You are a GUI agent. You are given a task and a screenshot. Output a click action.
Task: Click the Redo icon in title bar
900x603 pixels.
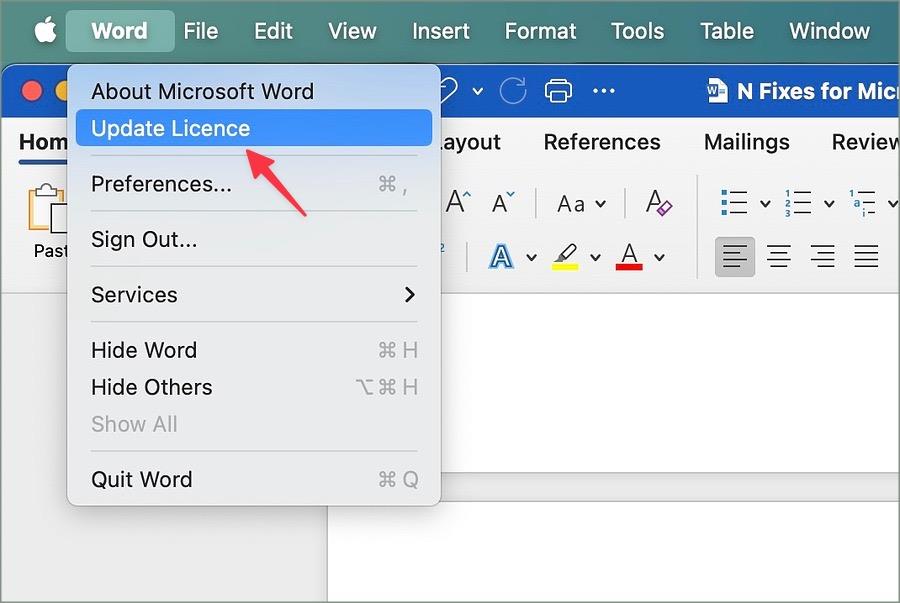[513, 91]
